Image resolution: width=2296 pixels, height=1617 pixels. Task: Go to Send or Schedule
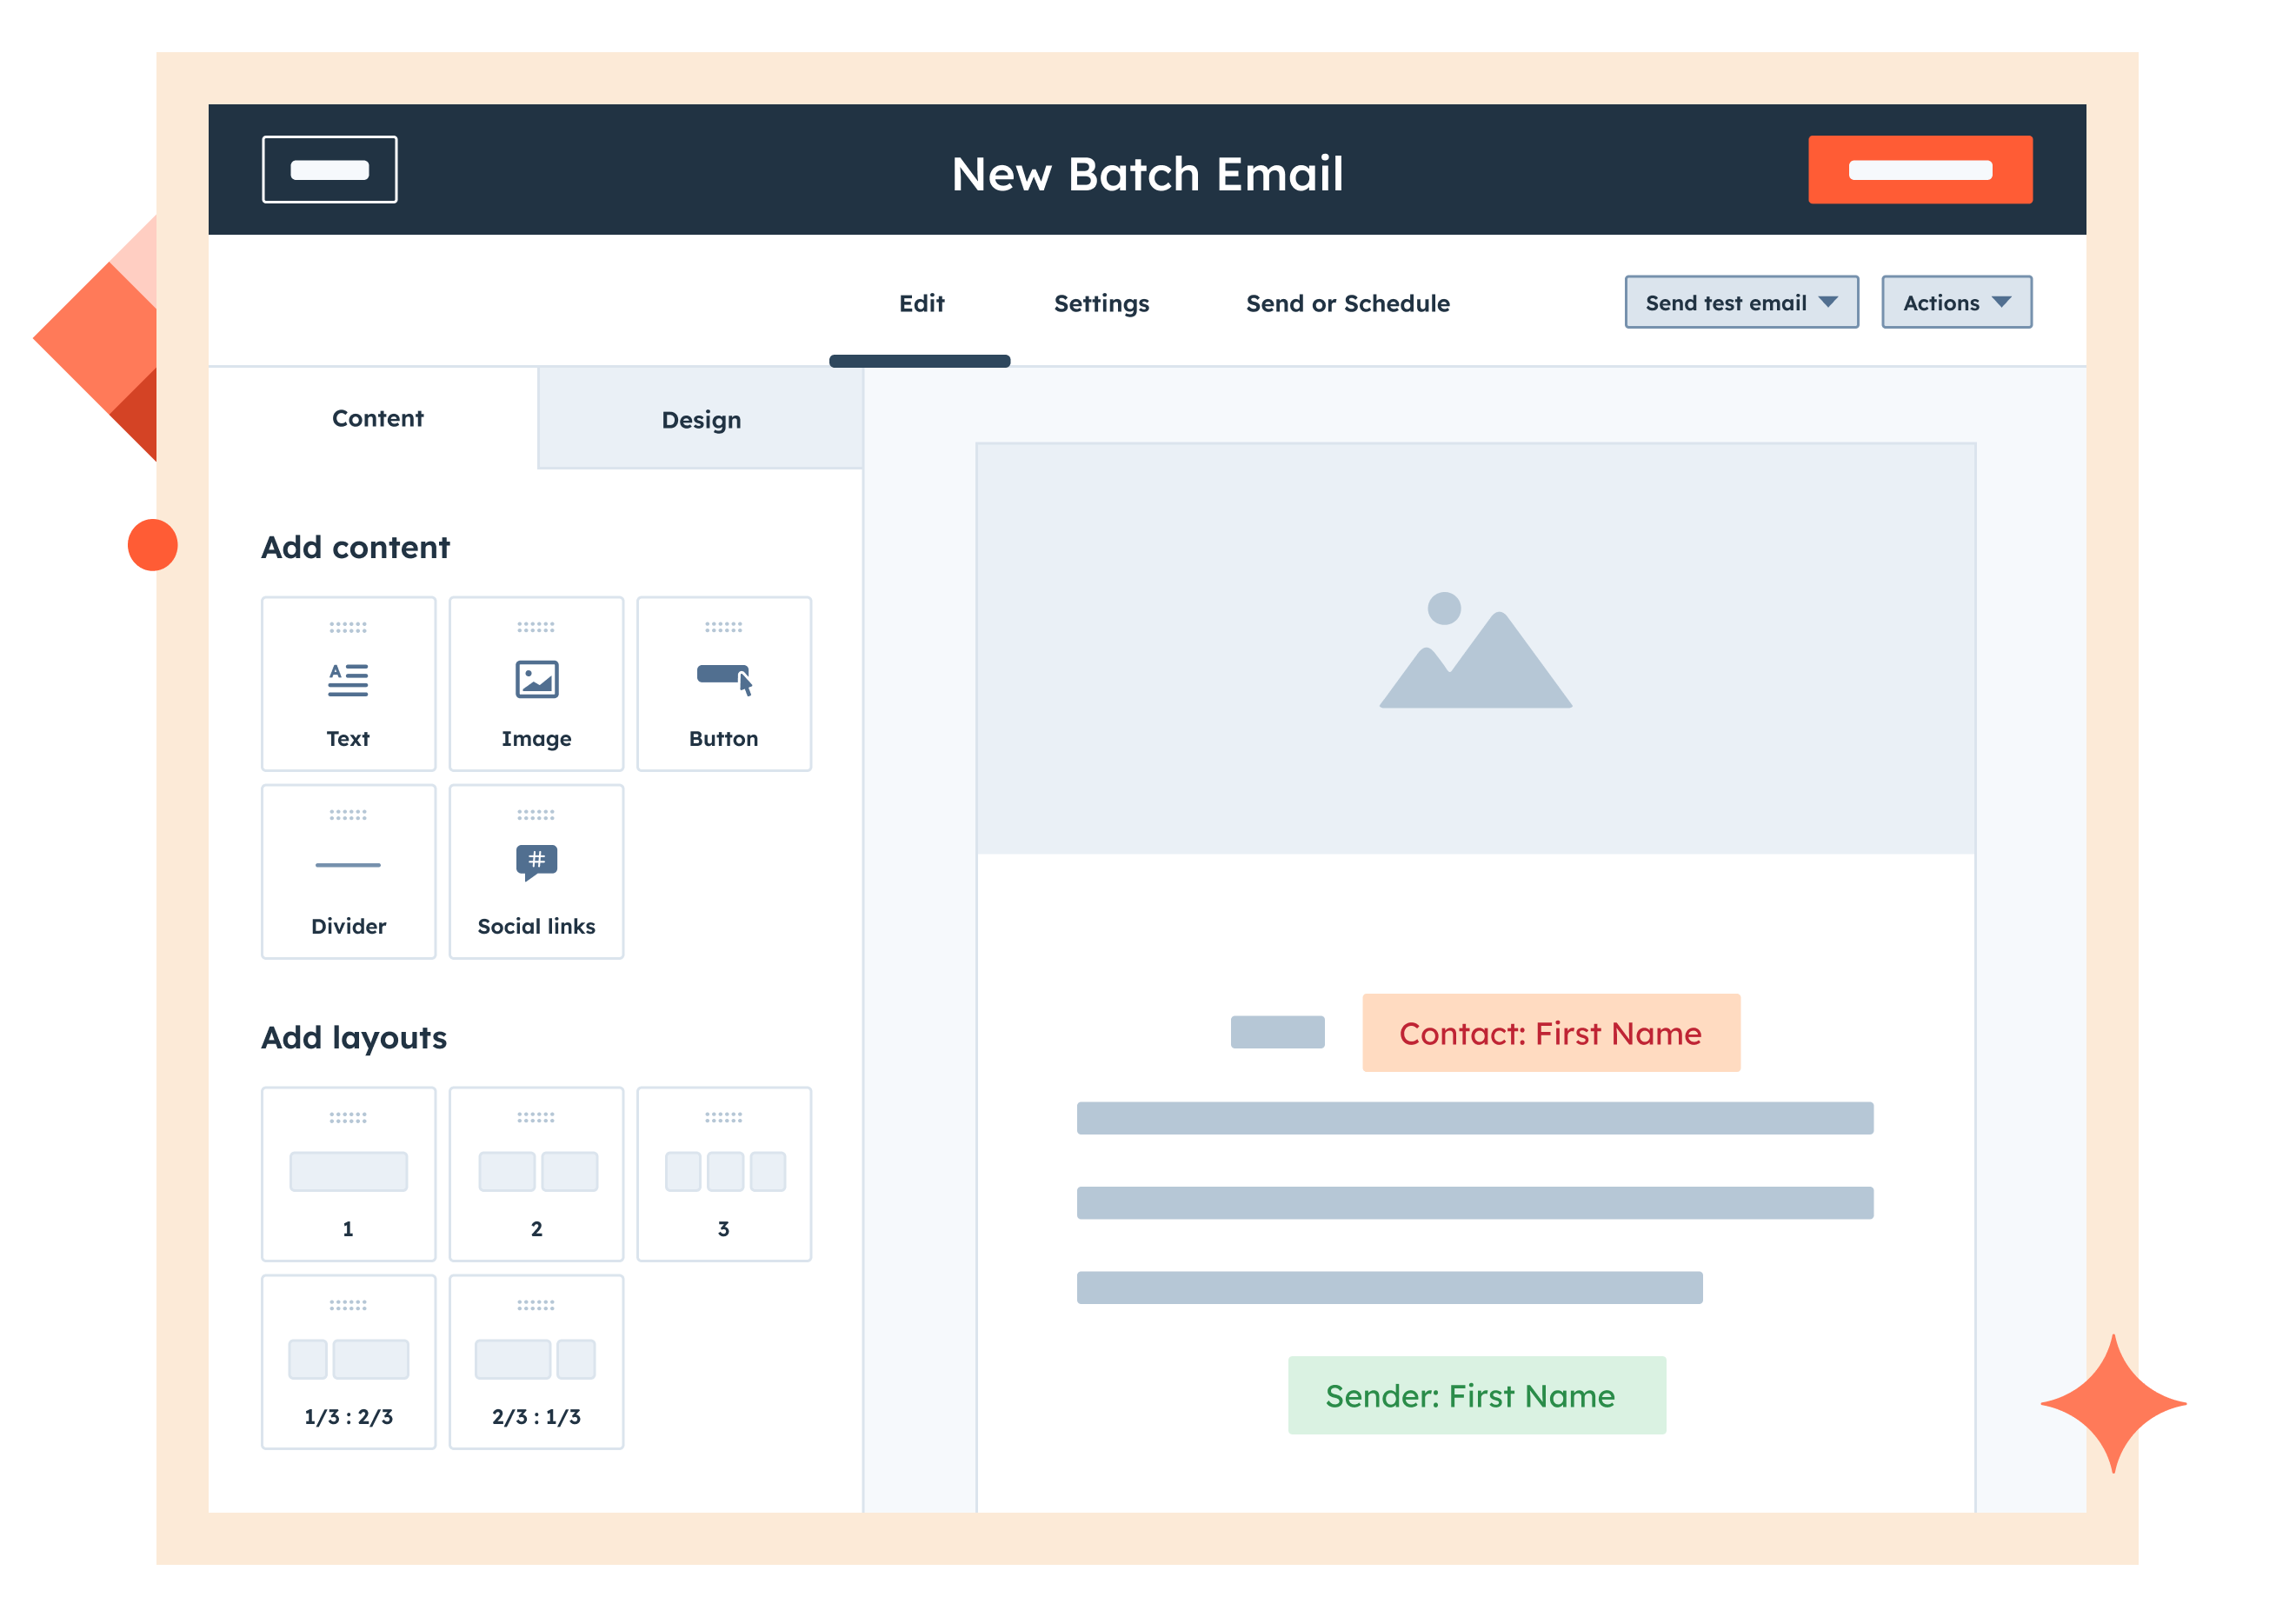coord(1347,303)
